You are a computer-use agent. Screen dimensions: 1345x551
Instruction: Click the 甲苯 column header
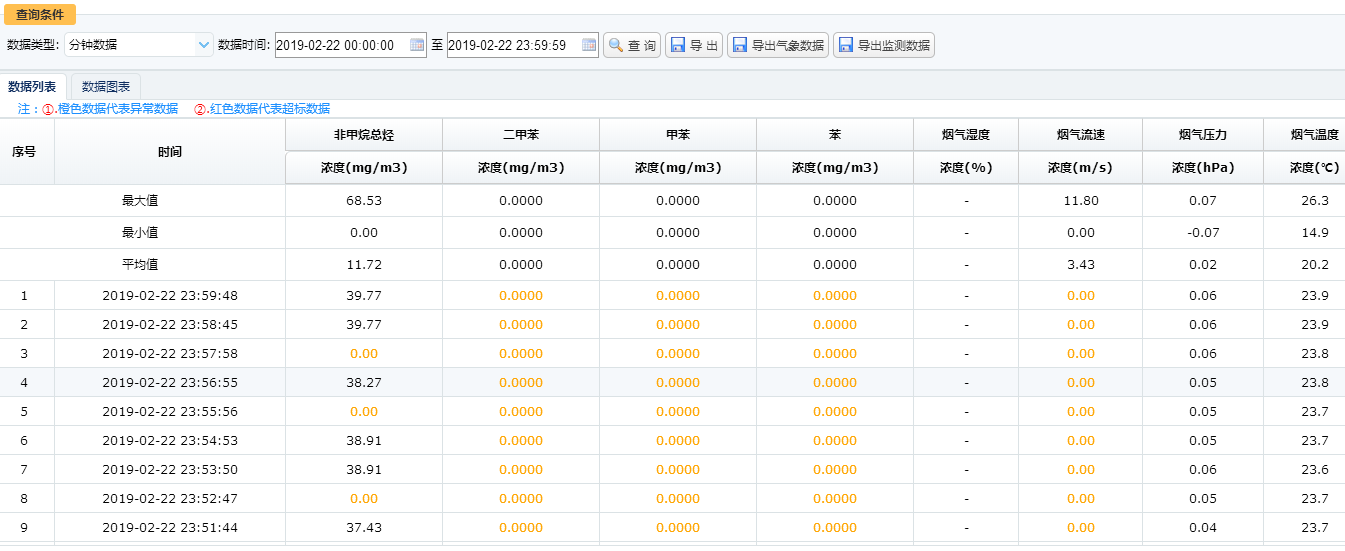coord(678,135)
